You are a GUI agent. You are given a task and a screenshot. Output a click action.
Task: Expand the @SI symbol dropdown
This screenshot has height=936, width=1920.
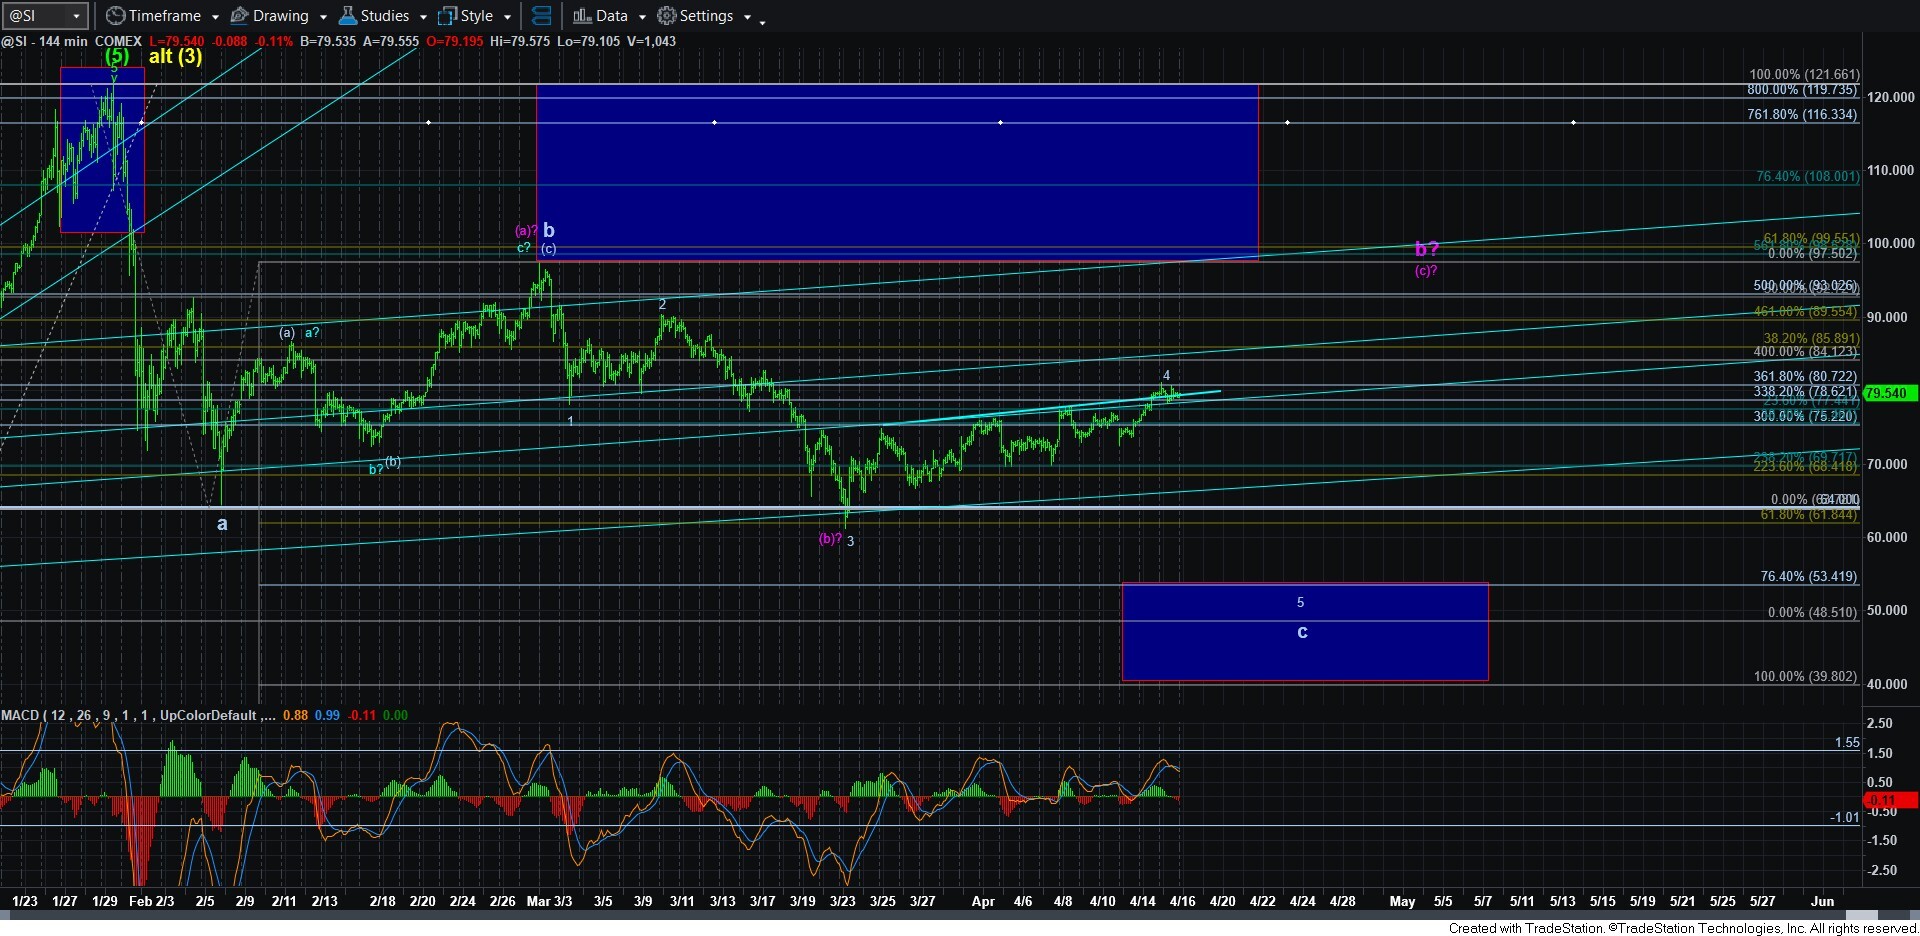(x=76, y=16)
